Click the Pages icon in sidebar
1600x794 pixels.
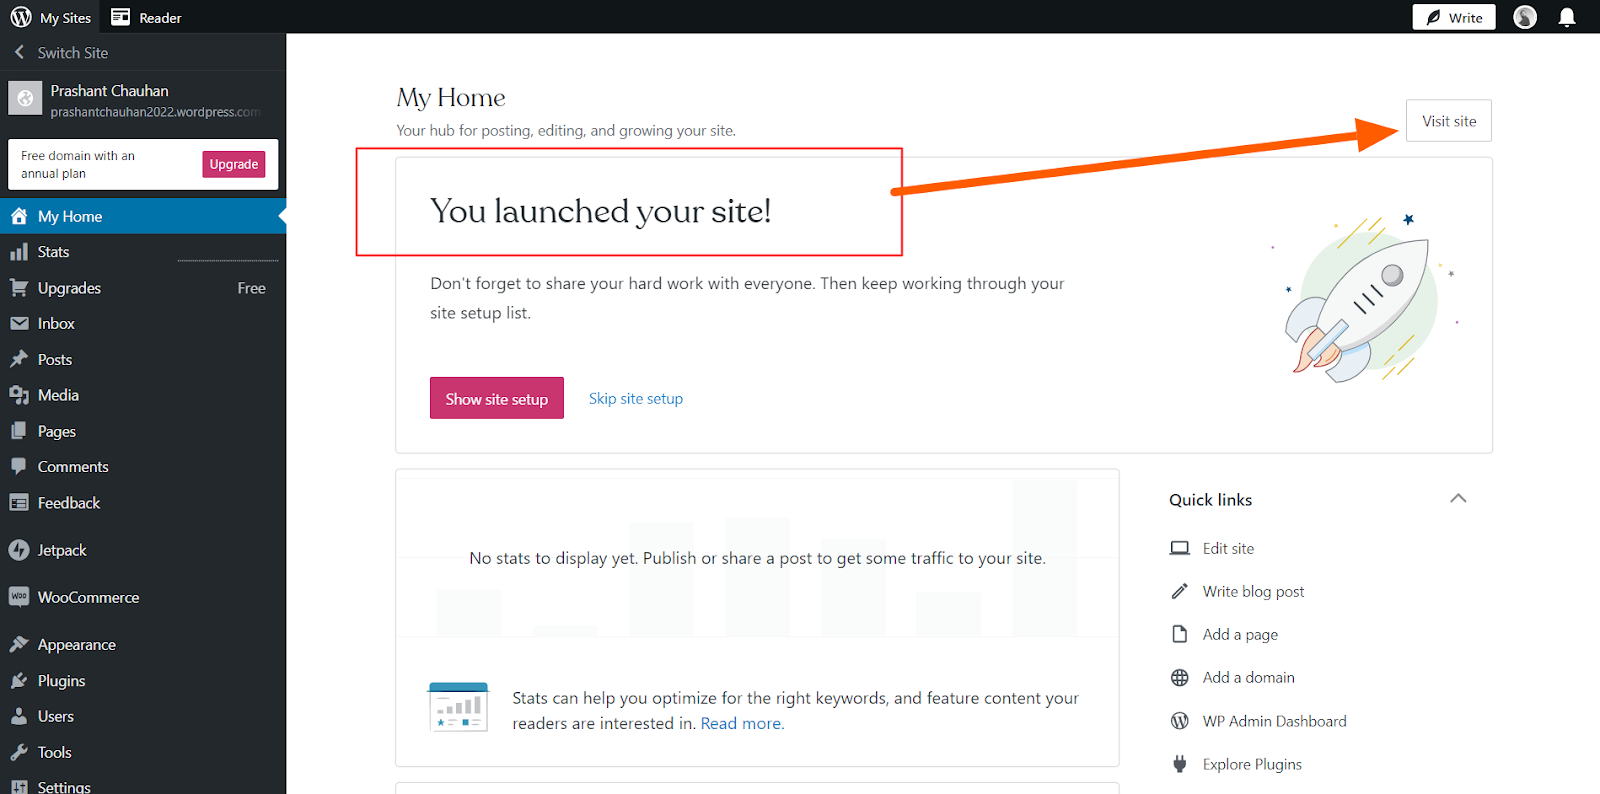(19, 431)
